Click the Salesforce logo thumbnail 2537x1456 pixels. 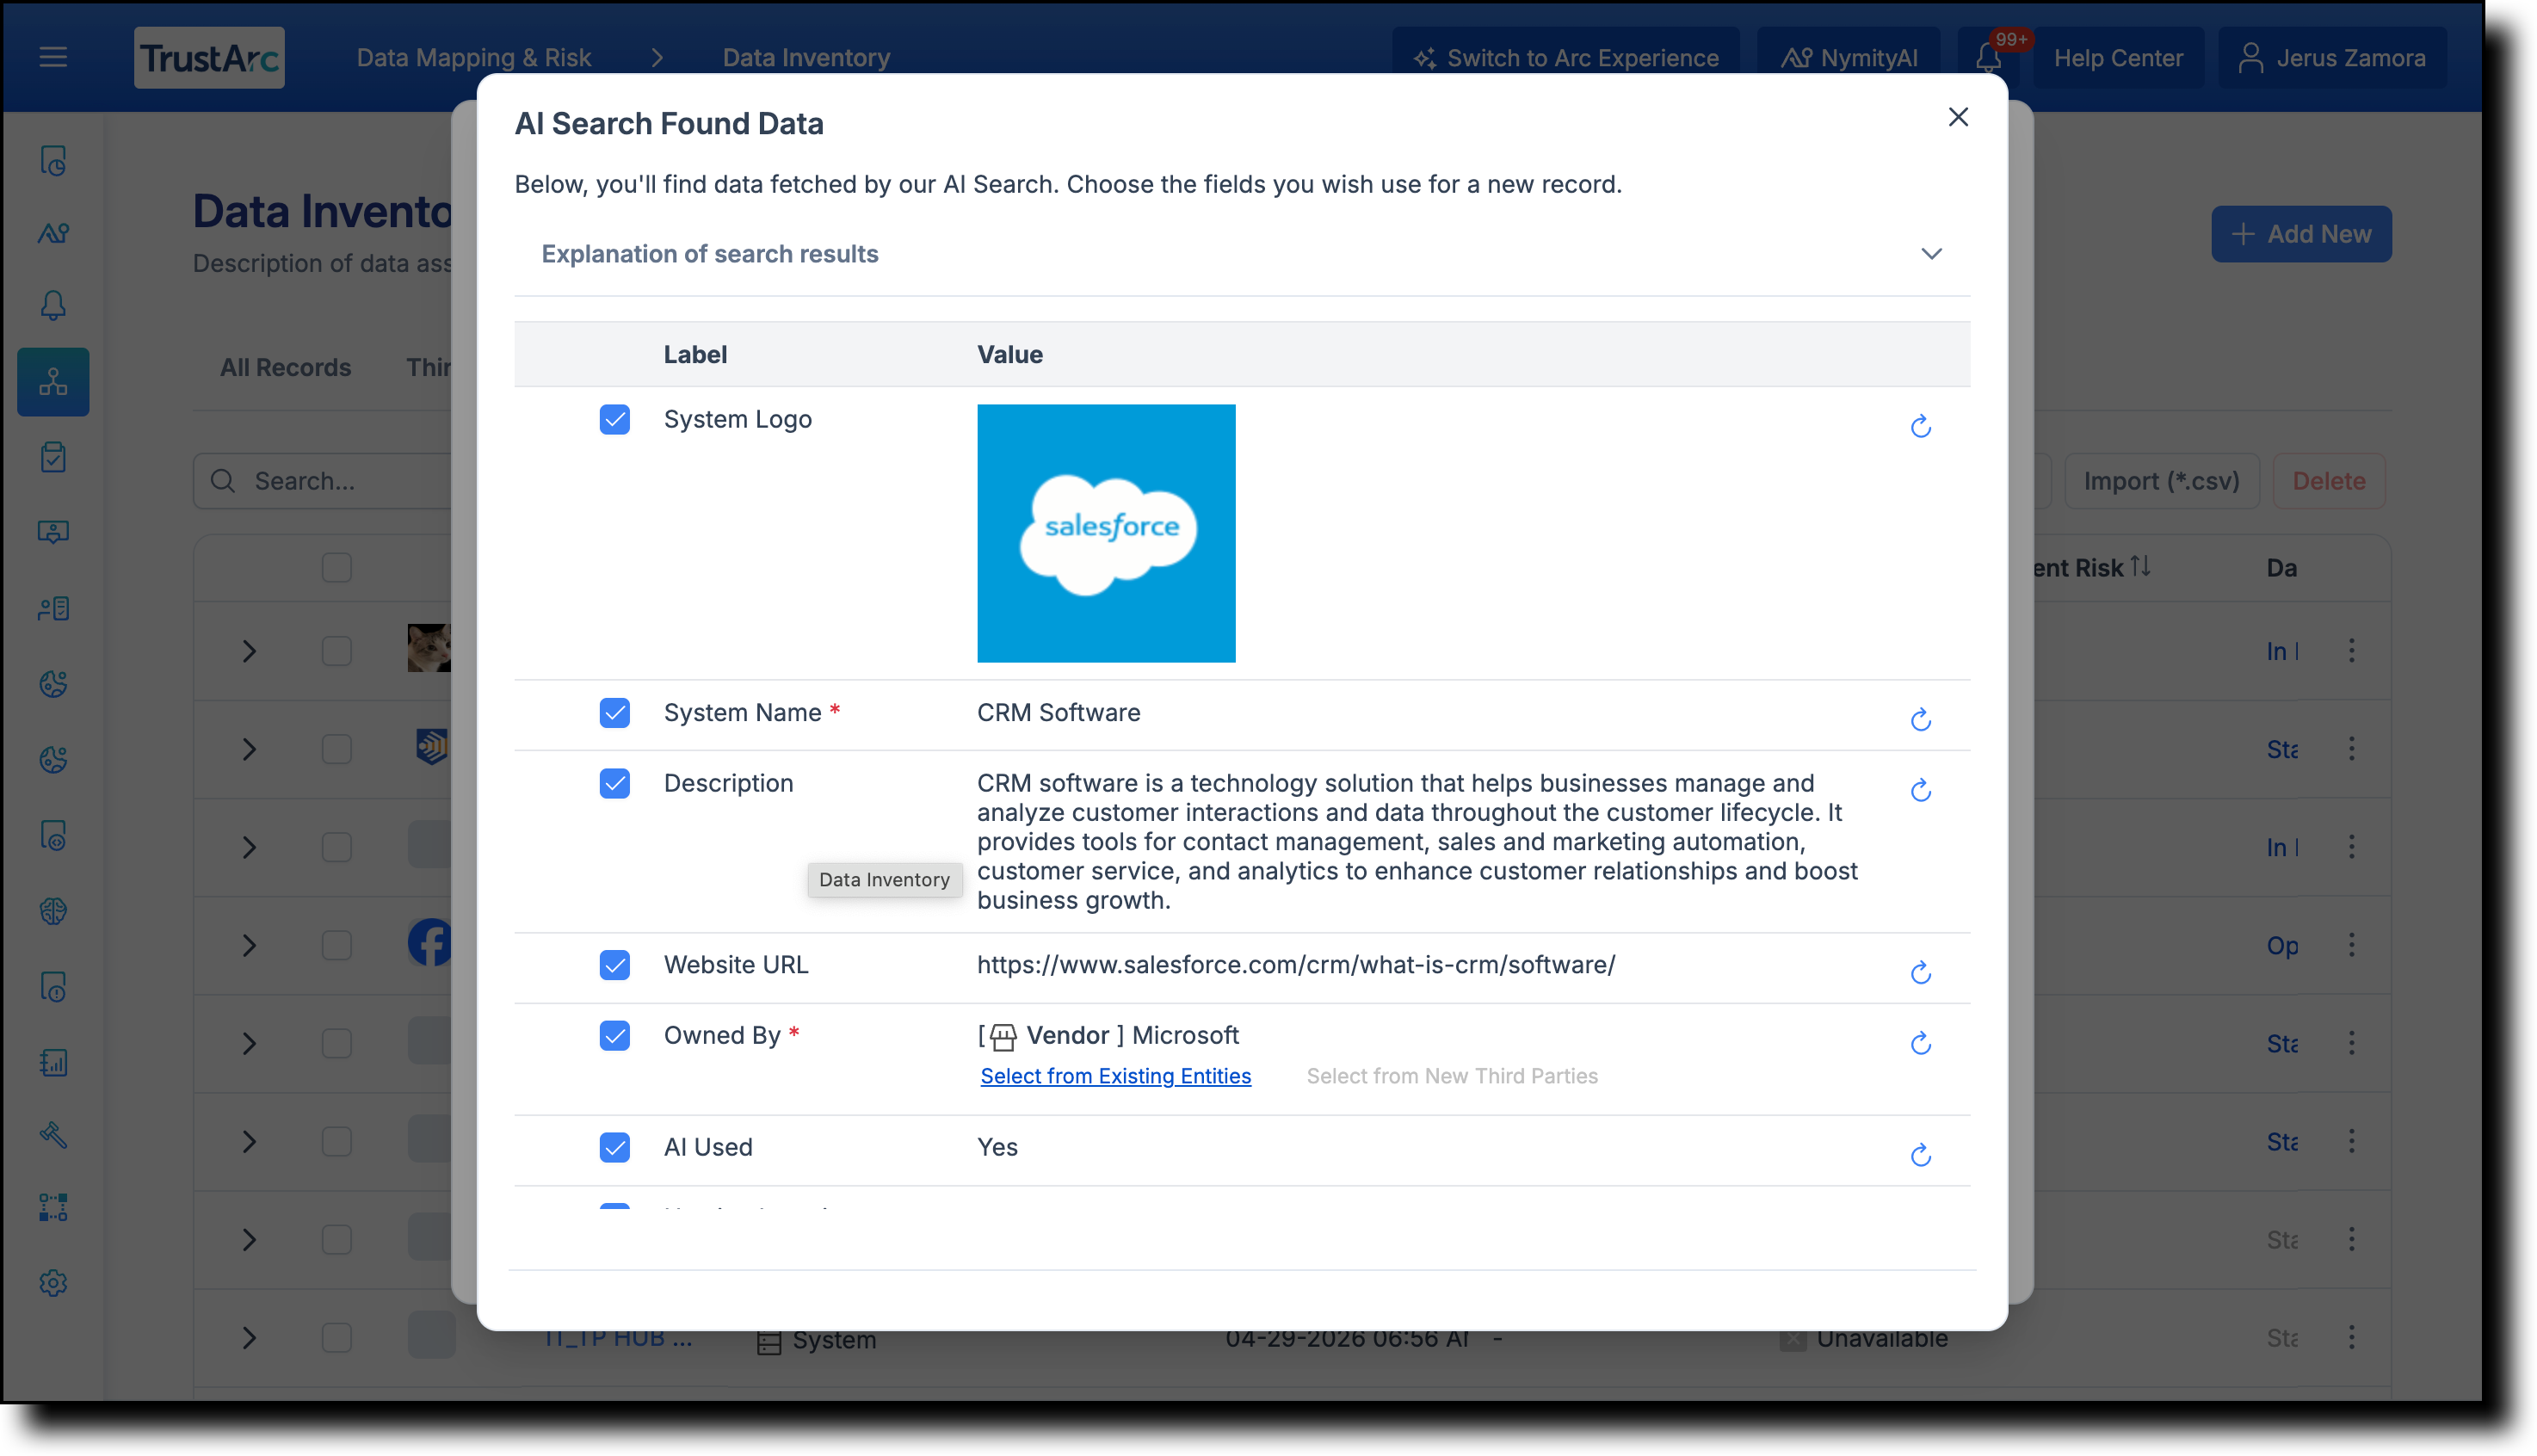[x=1106, y=533]
